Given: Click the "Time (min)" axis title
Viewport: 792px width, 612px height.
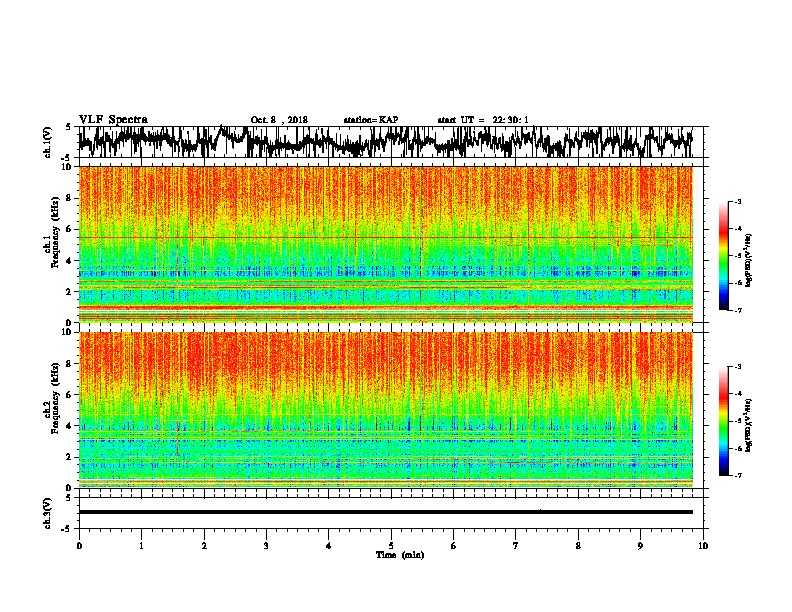Looking at the screenshot, I should [x=400, y=555].
